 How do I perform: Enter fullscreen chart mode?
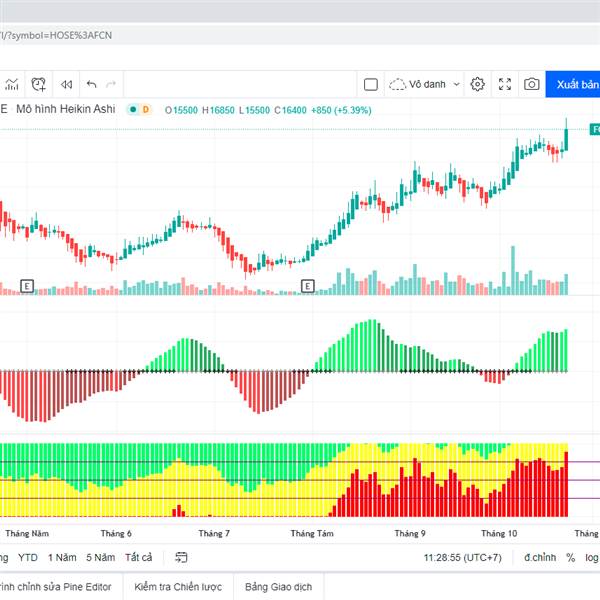click(505, 84)
